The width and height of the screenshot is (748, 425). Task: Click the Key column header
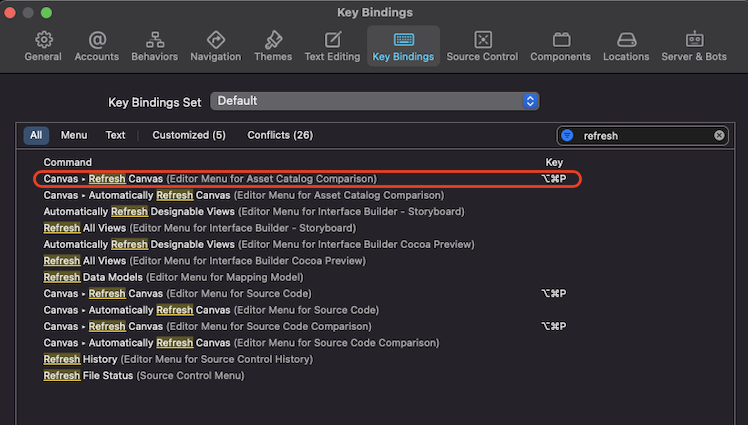(x=554, y=162)
